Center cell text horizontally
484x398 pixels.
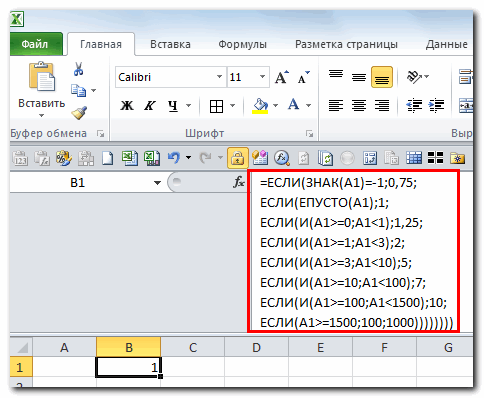tap(359, 106)
